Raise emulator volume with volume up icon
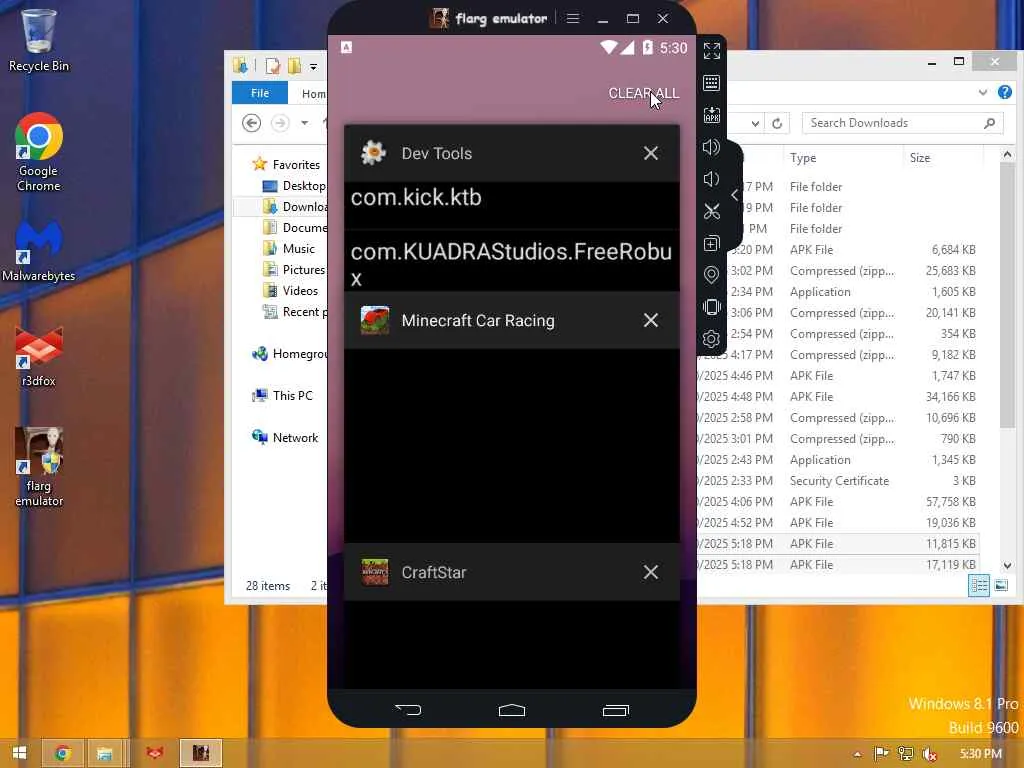This screenshot has width=1024, height=768. [711, 147]
